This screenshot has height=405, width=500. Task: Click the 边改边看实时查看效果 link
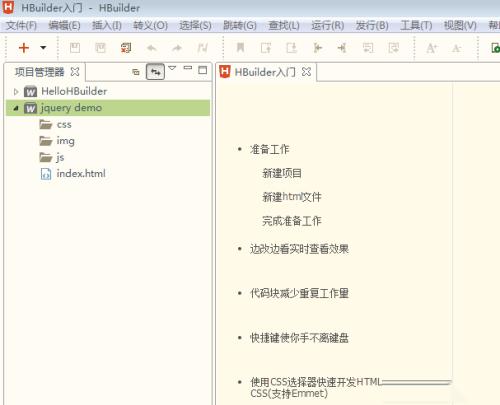299,249
